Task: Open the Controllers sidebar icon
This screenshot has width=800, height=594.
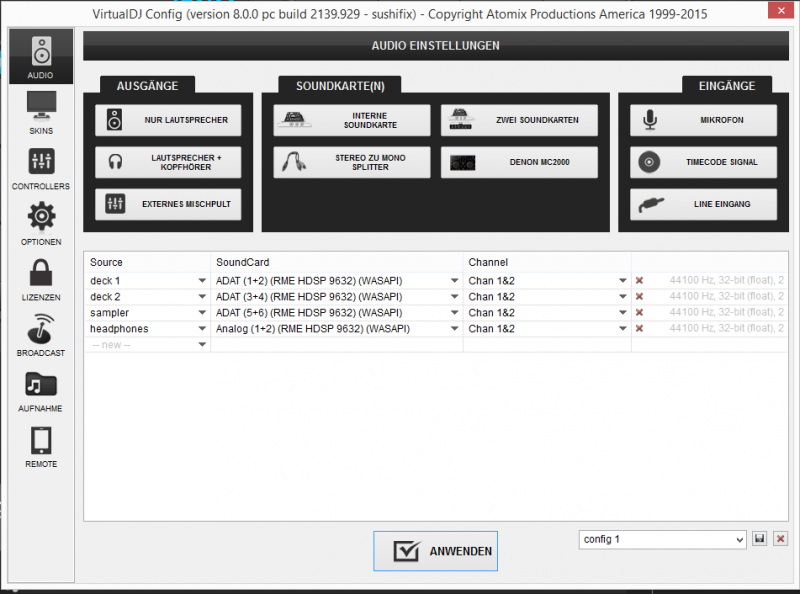Action: tap(41, 168)
